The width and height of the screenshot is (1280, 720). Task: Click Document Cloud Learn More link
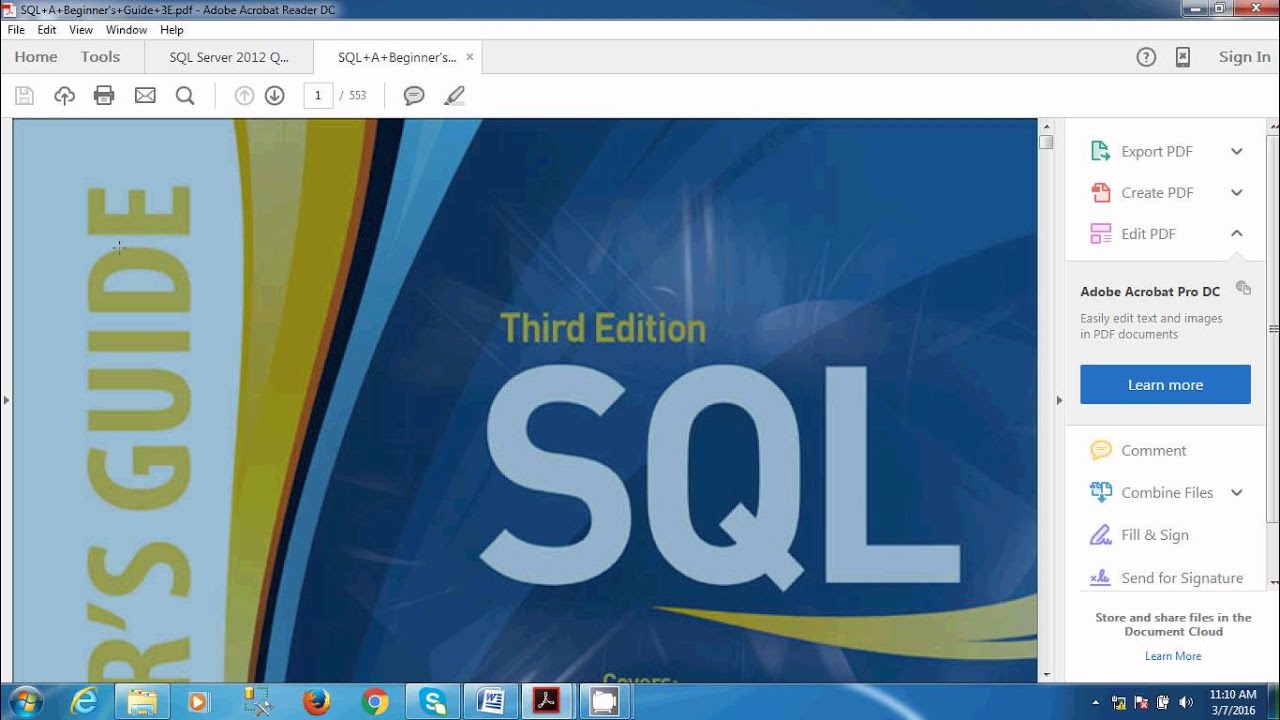click(1173, 656)
